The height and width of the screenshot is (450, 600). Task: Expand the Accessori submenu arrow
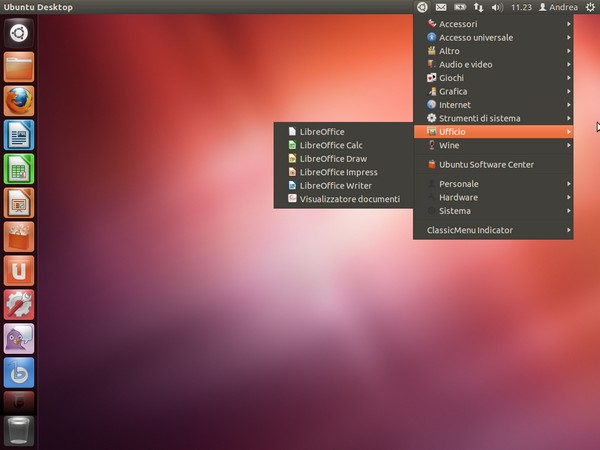569,24
